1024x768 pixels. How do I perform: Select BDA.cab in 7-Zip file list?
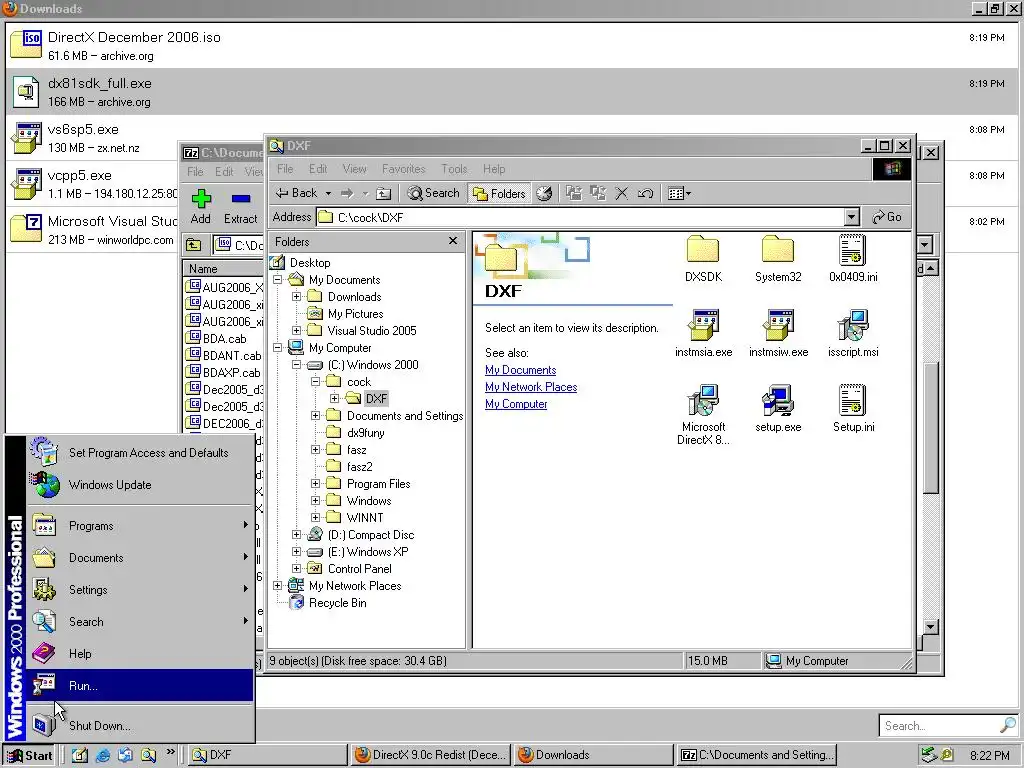pyautogui.click(x=224, y=338)
